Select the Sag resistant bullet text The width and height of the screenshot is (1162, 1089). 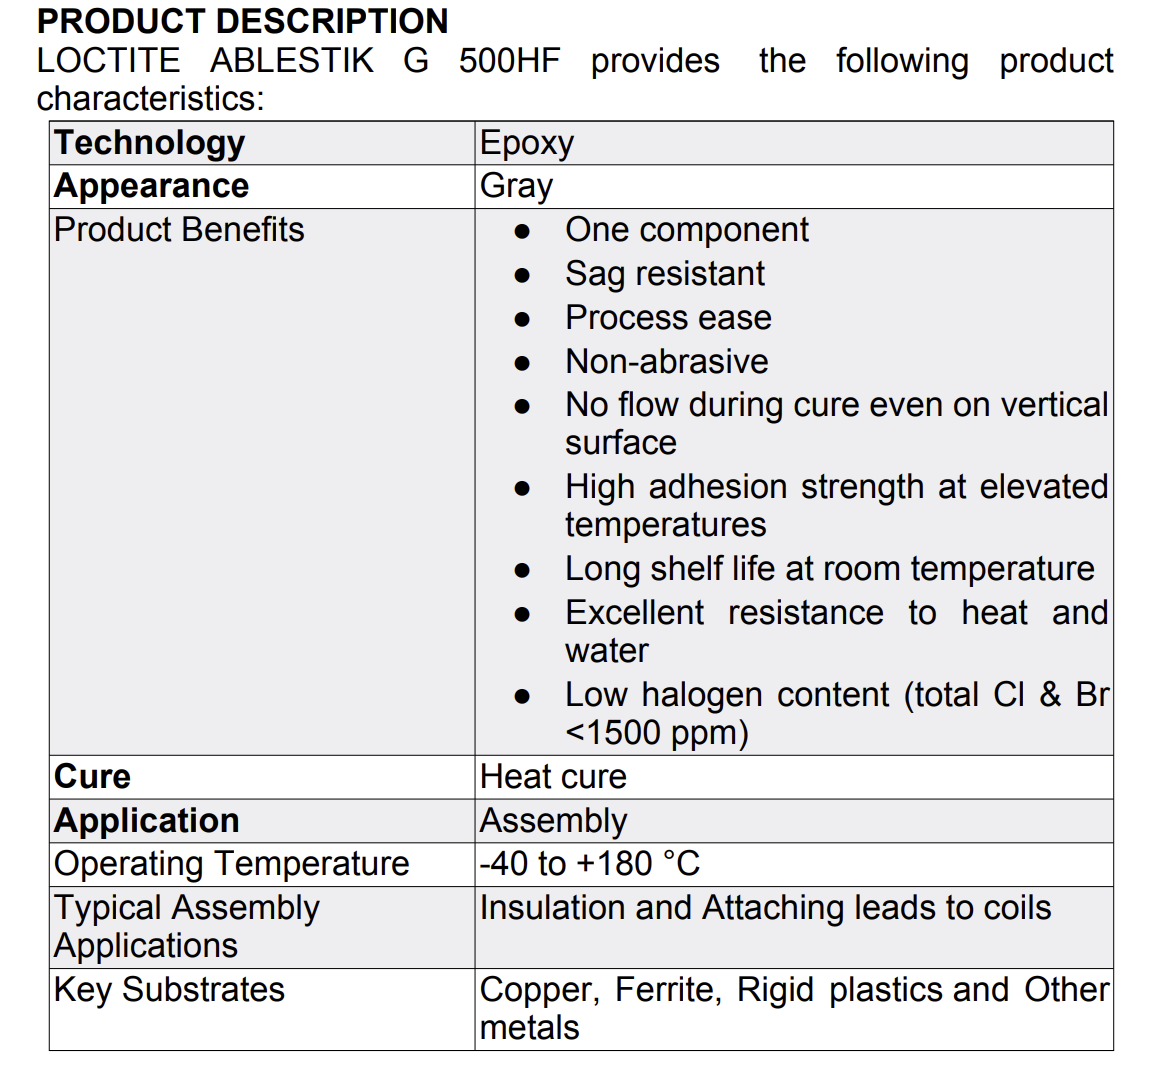[664, 274]
